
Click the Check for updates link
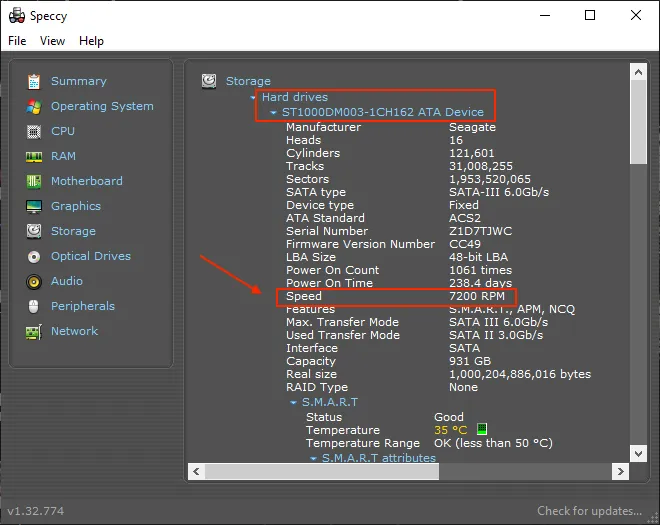pyautogui.click(x=589, y=511)
